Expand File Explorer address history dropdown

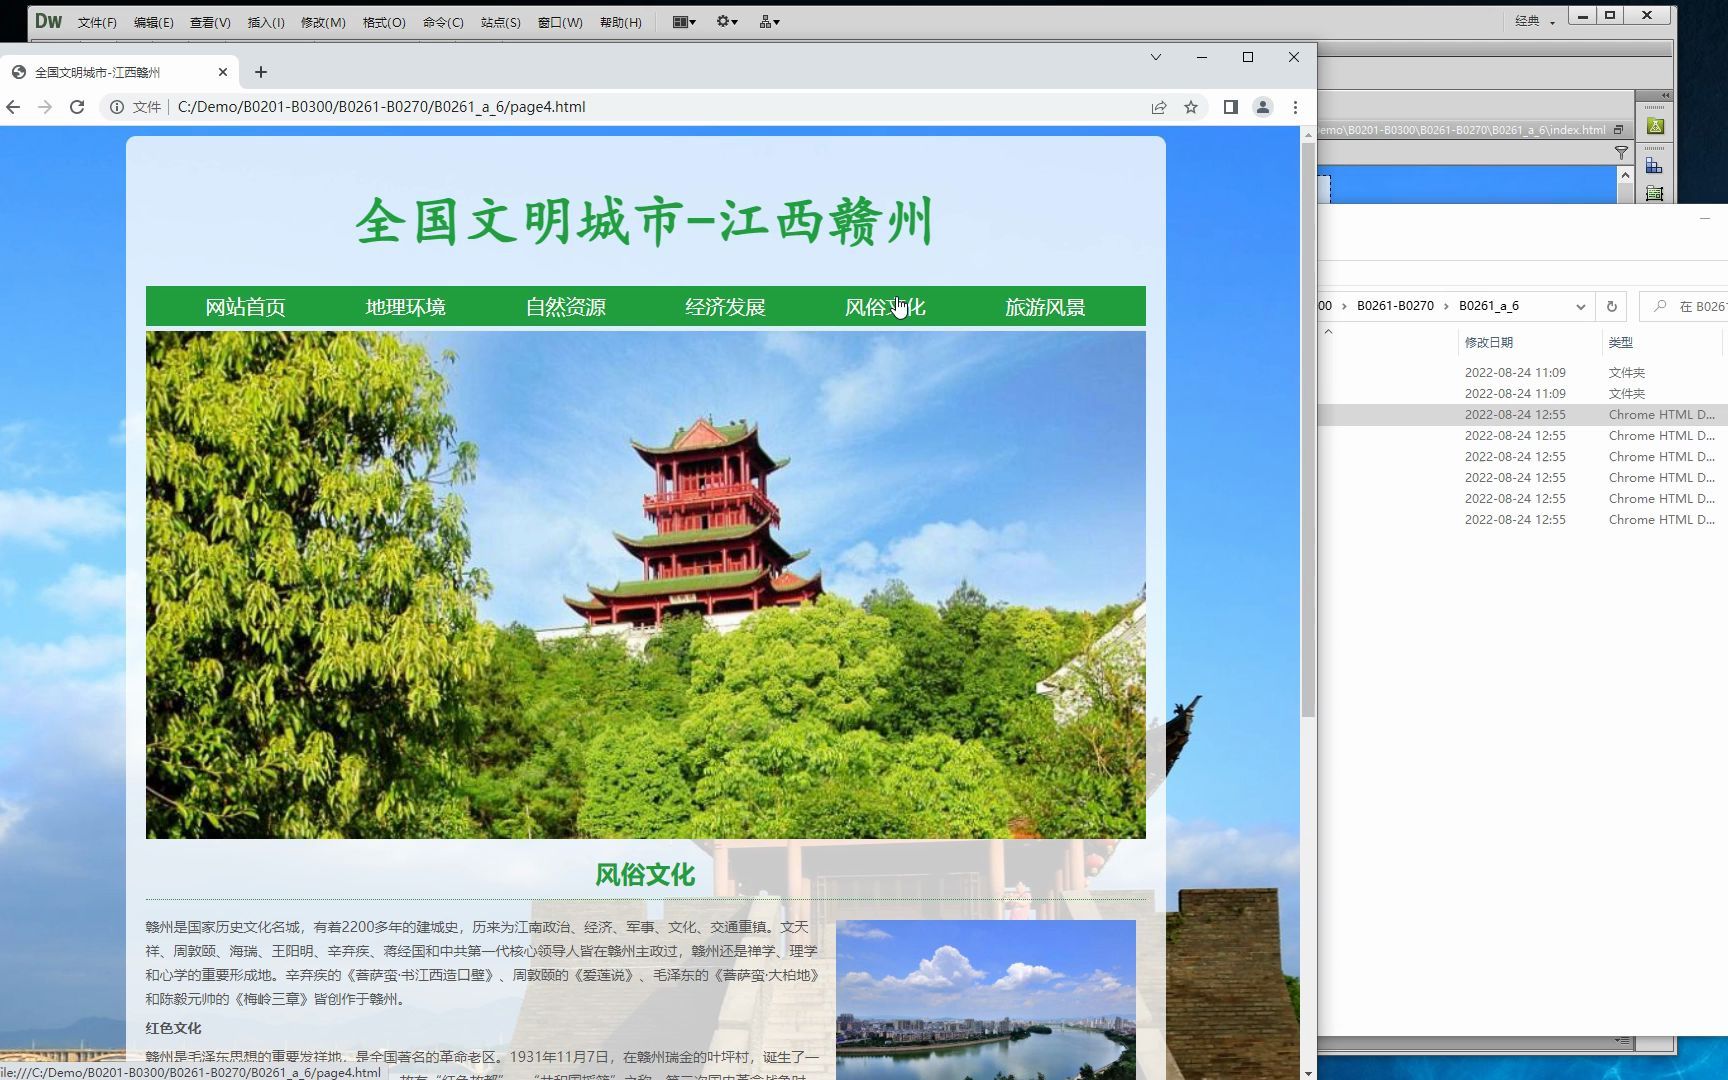(x=1580, y=306)
